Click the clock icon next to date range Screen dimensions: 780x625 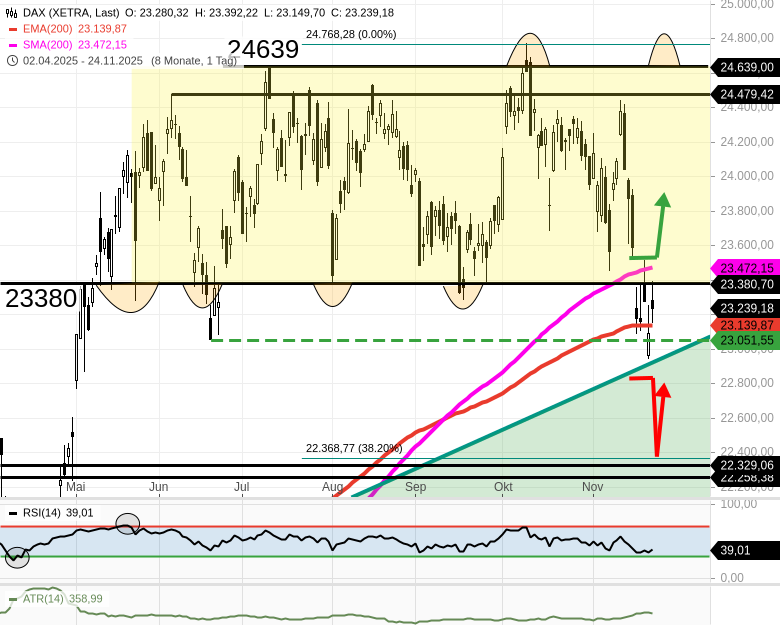point(13,60)
